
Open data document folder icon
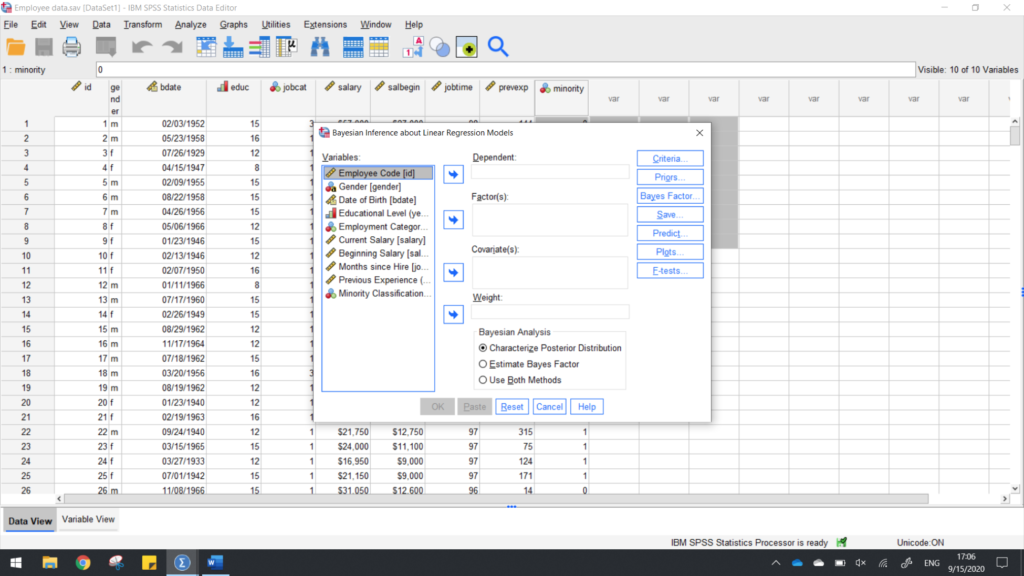pyautogui.click(x=16, y=47)
